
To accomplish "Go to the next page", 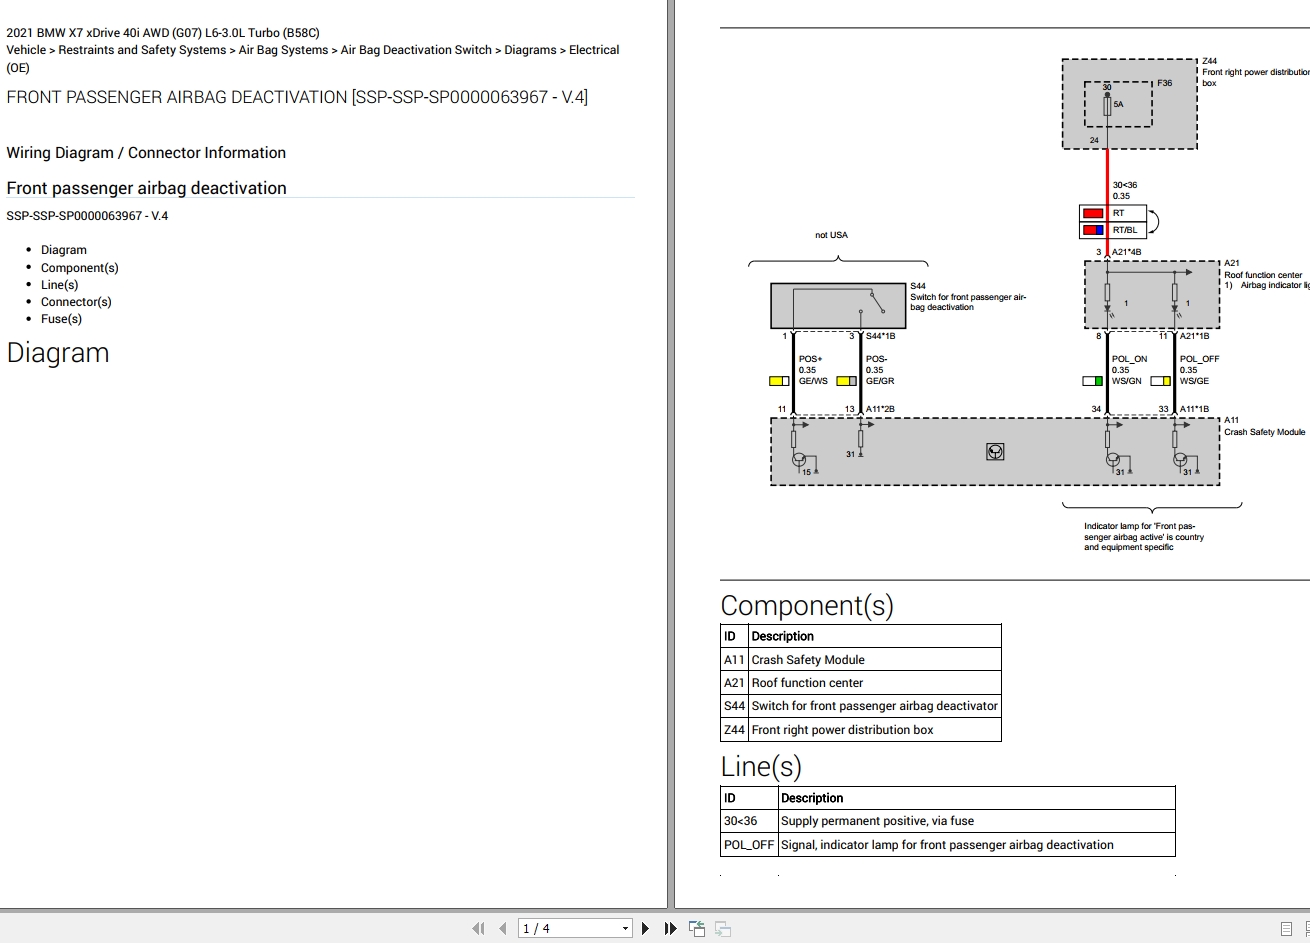I will tap(645, 928).
